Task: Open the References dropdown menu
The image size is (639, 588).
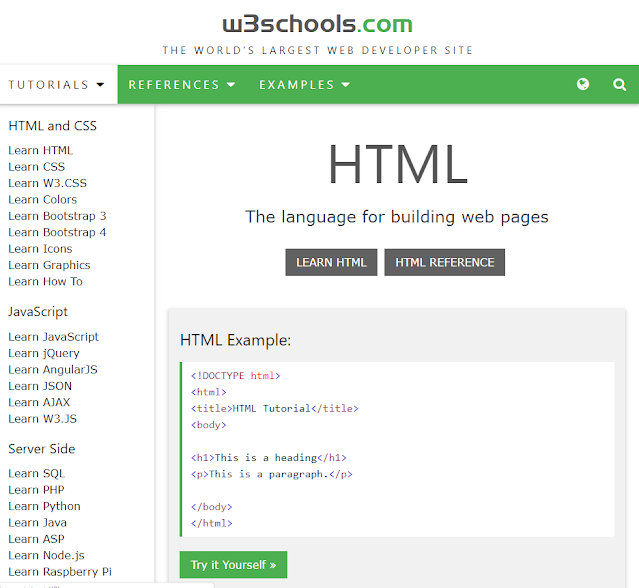Action: tap(182, 85)
